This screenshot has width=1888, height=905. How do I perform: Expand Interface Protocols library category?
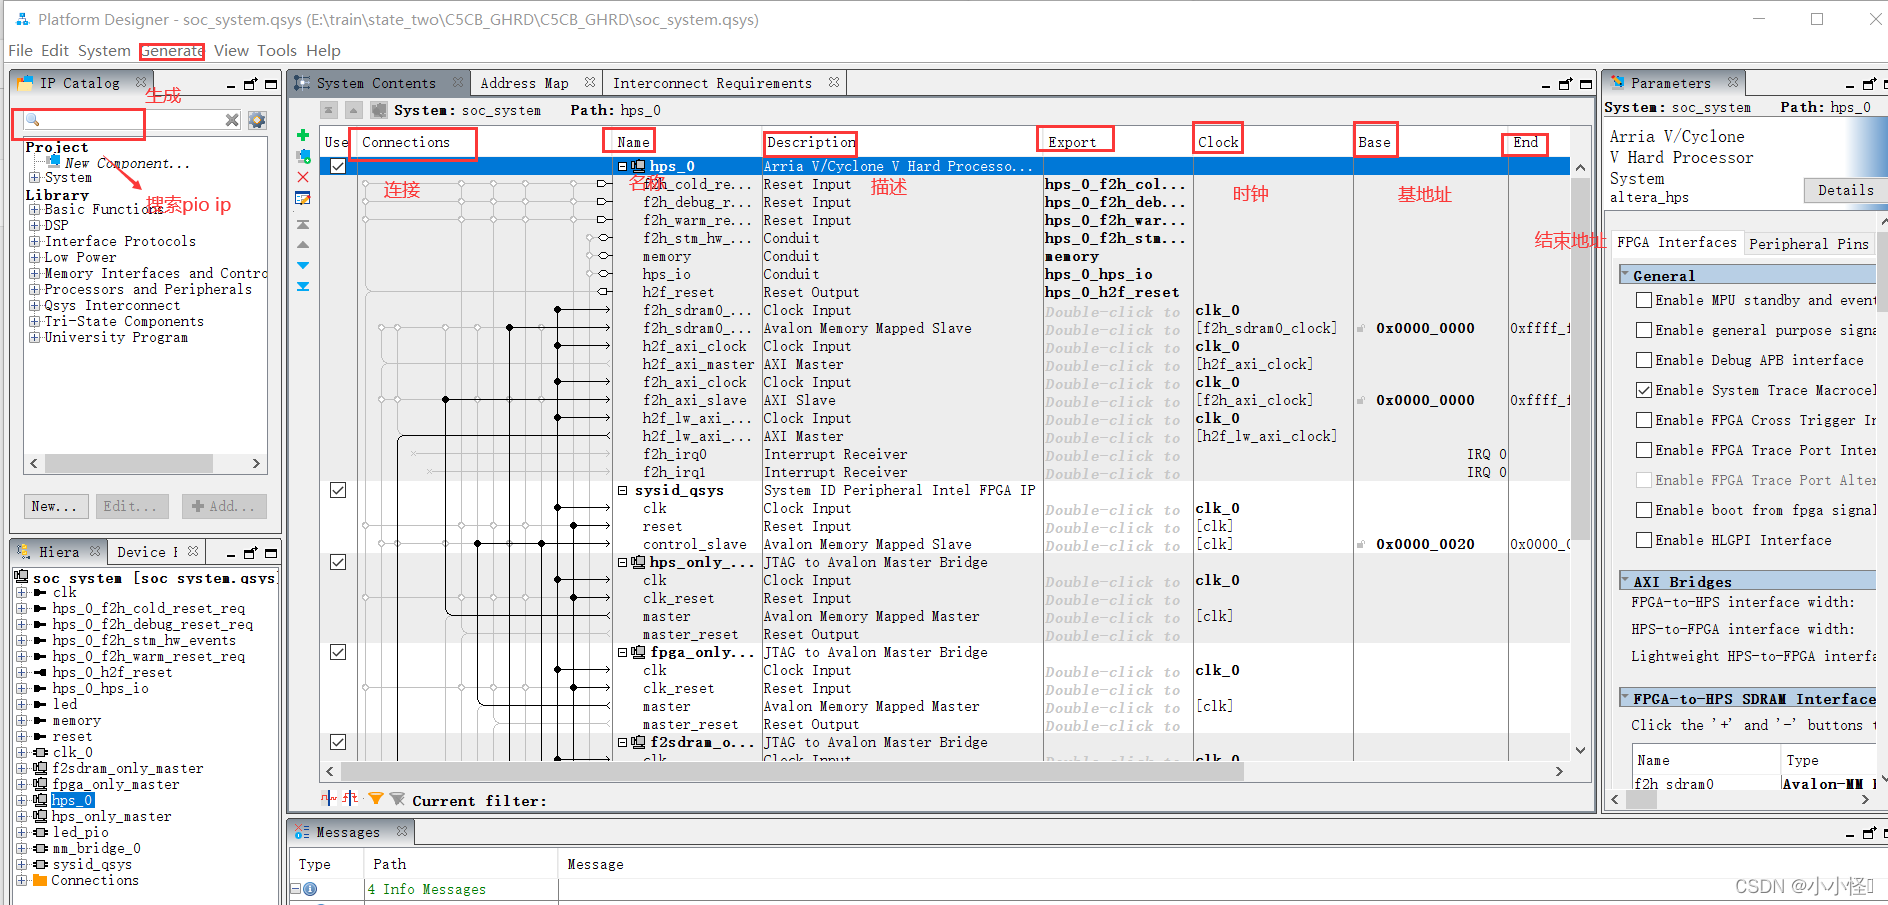click(35, 242)
